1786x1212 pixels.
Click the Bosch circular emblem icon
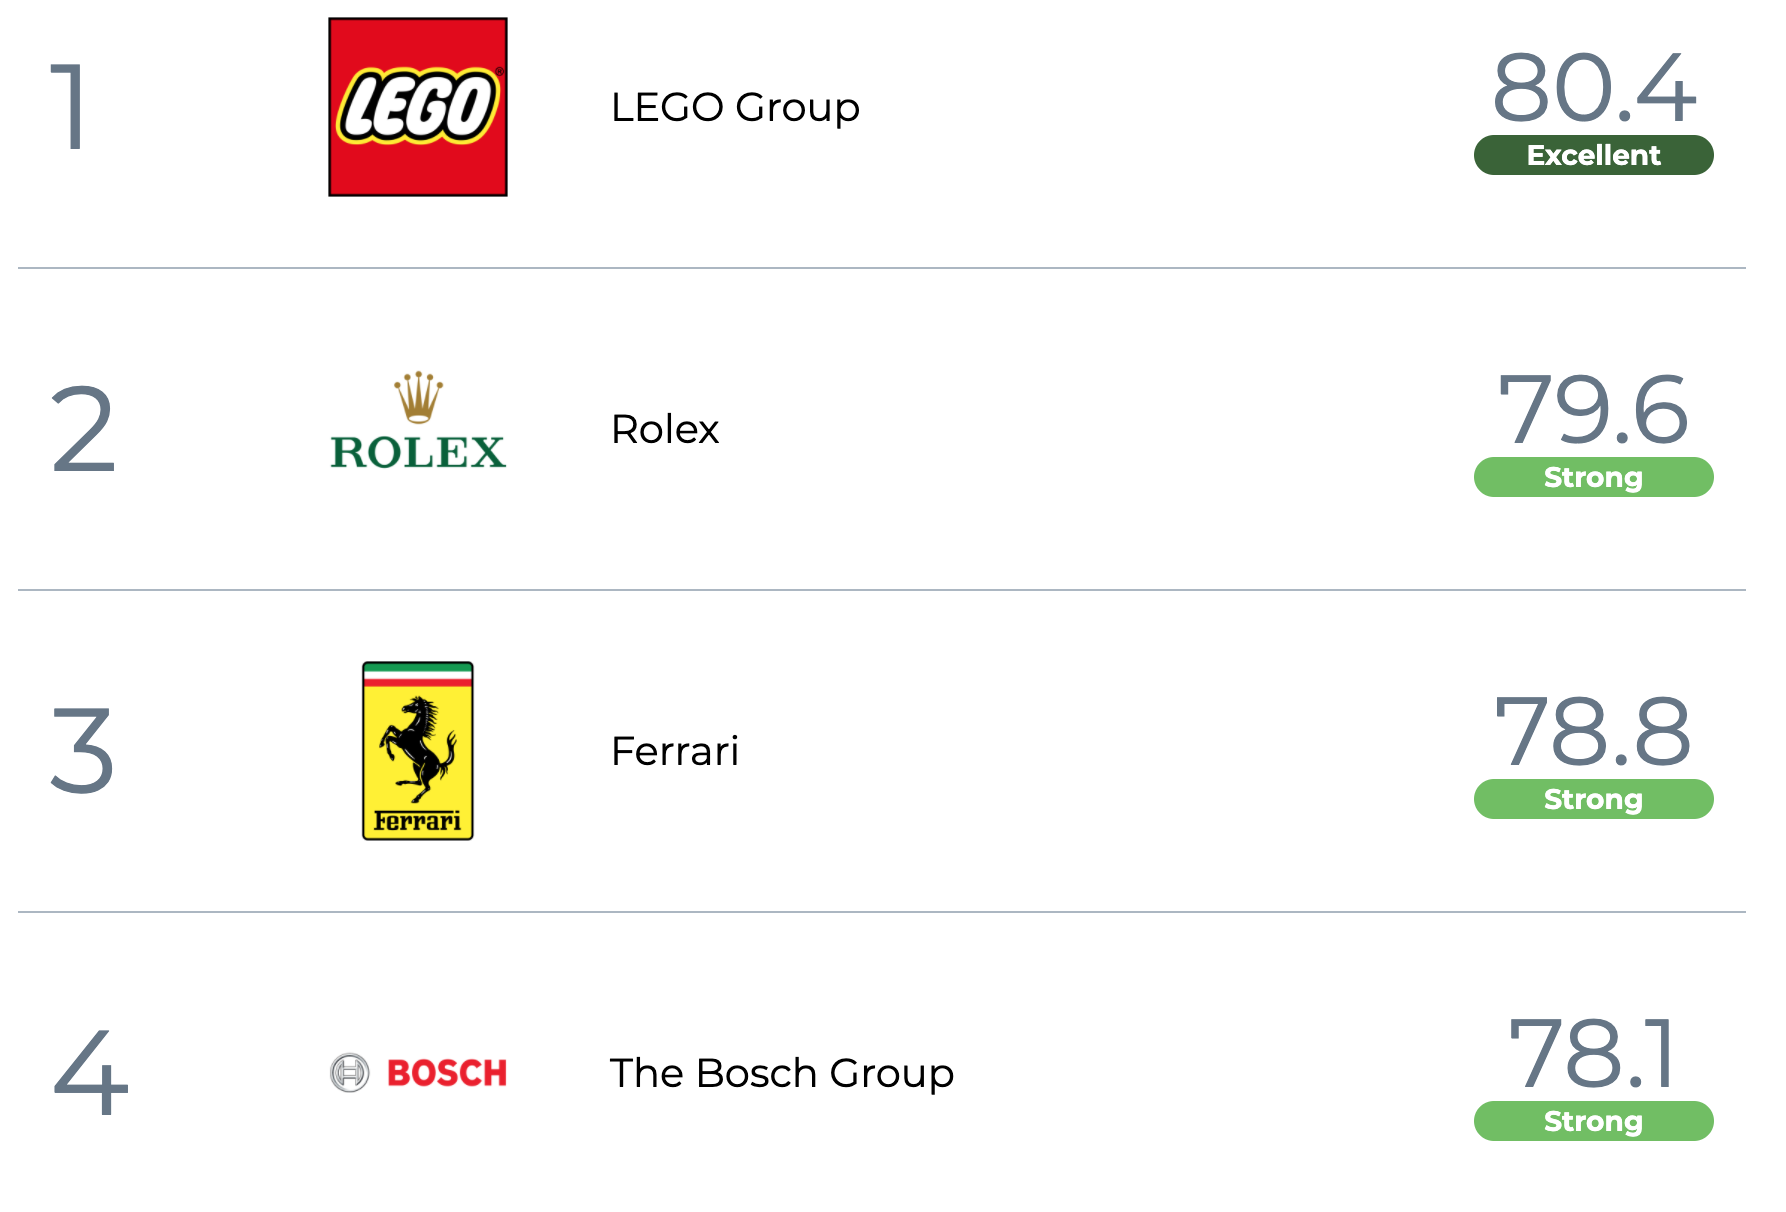[x=350, y=1073]
